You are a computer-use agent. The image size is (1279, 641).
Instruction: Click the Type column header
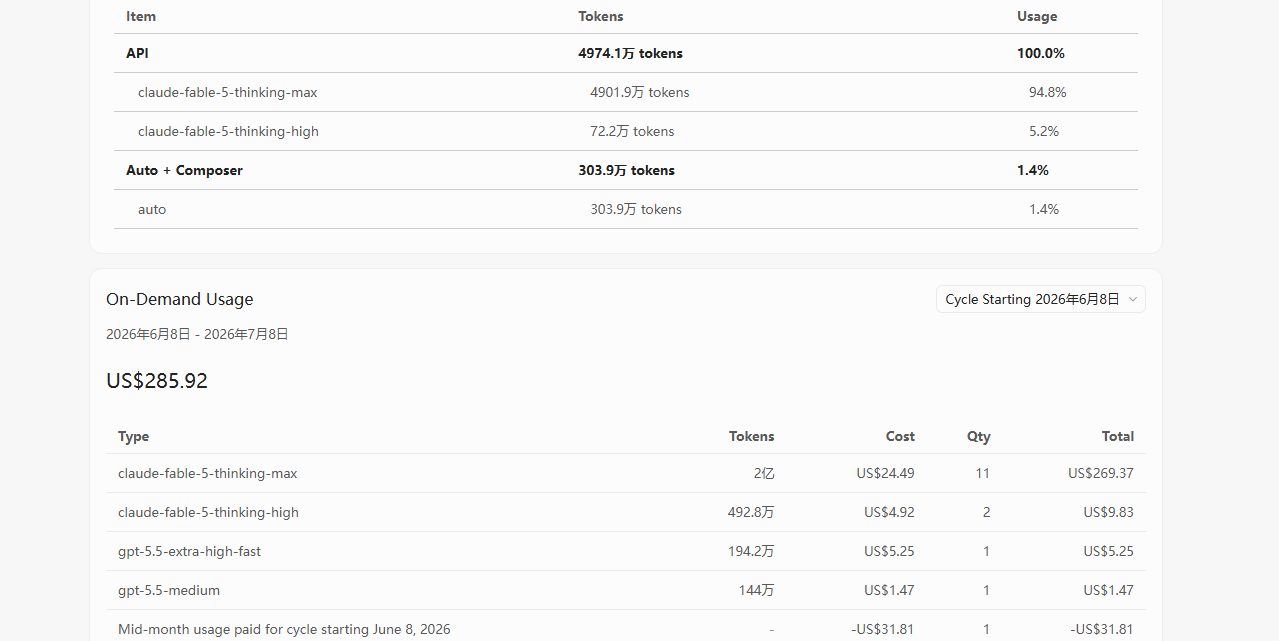coord(133,436)
